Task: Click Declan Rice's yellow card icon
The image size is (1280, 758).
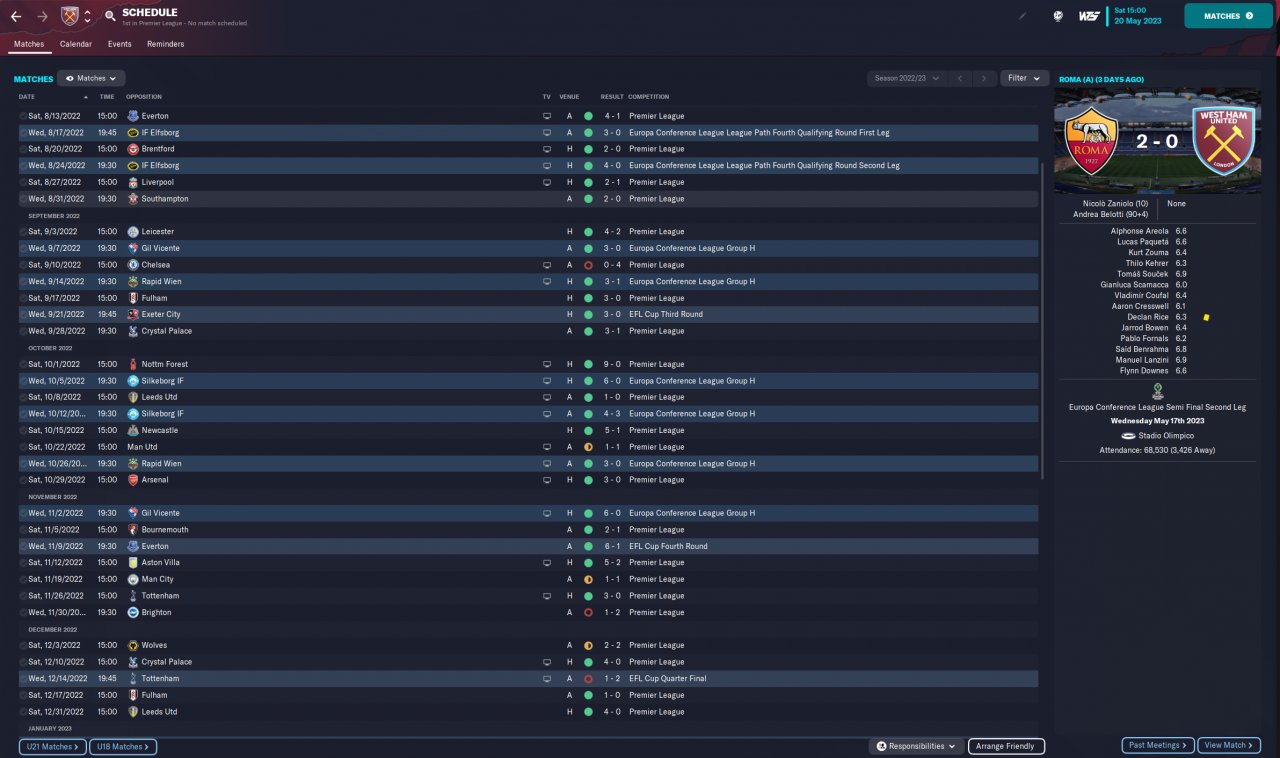Action: [x=1207, y=317]
